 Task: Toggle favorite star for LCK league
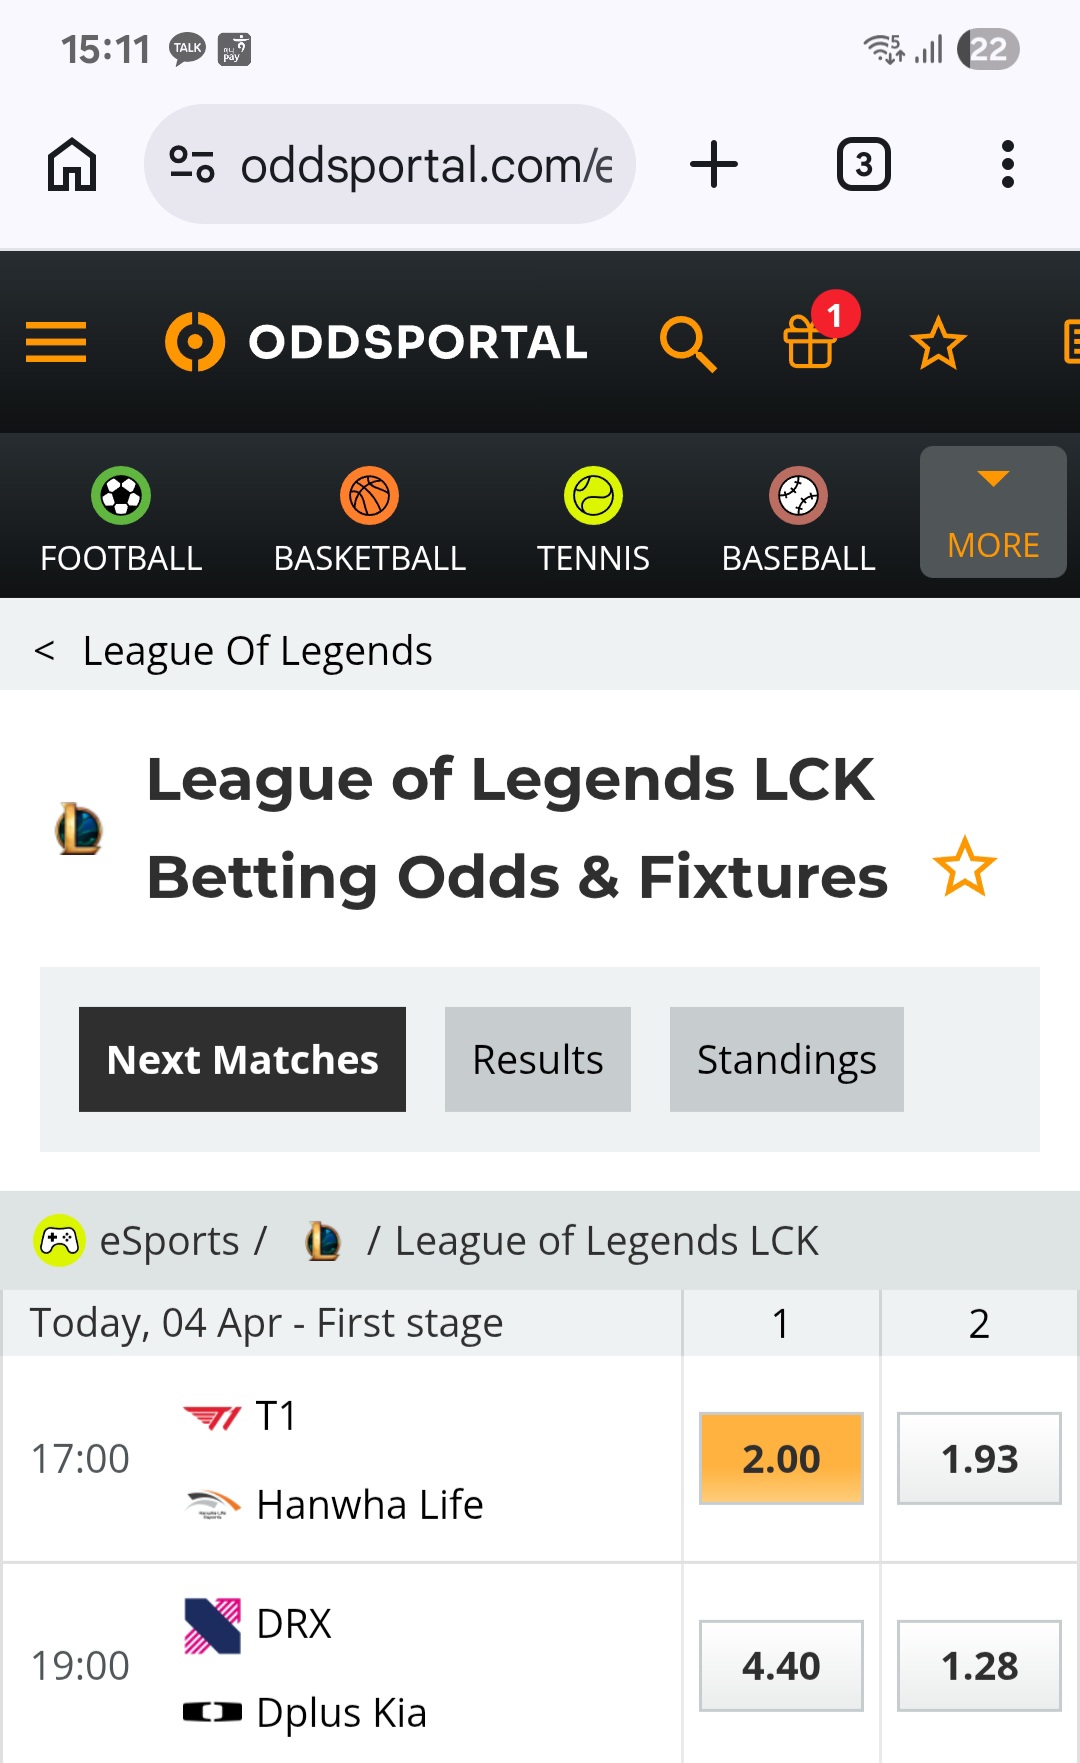tap(964, 866)
